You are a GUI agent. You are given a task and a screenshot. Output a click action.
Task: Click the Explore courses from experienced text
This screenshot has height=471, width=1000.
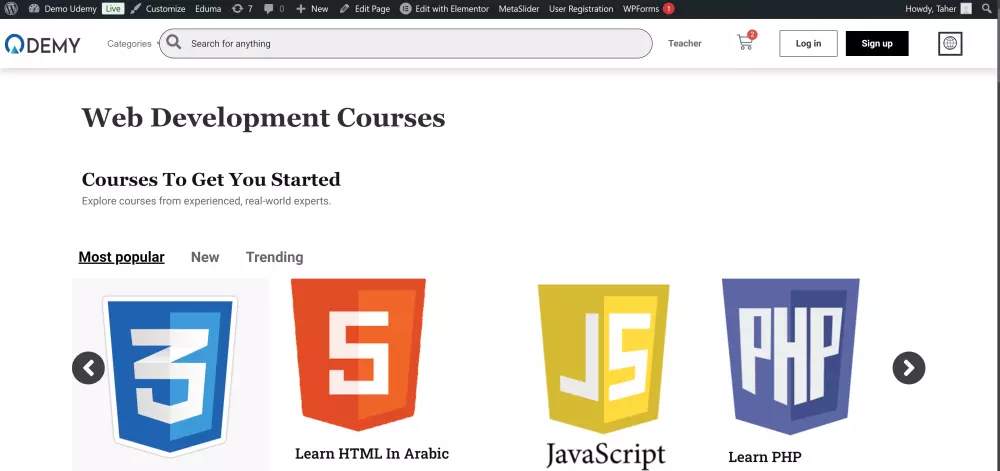207,201
